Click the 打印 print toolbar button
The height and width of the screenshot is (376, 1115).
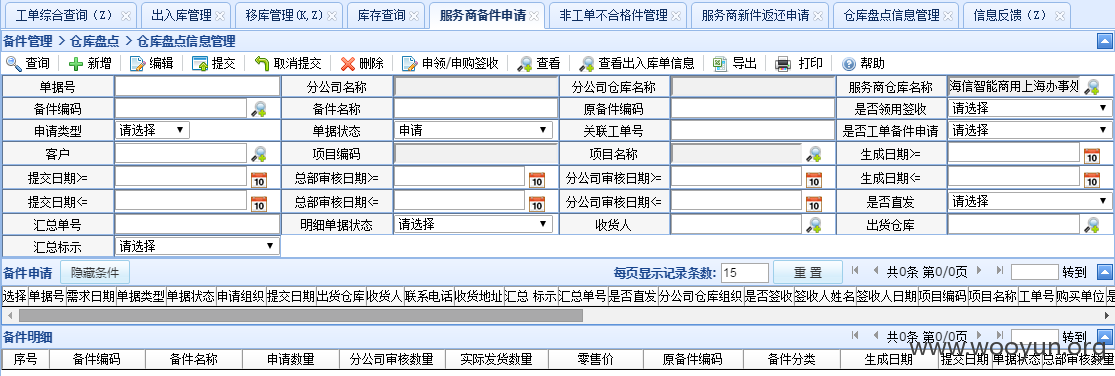point(799,64)
